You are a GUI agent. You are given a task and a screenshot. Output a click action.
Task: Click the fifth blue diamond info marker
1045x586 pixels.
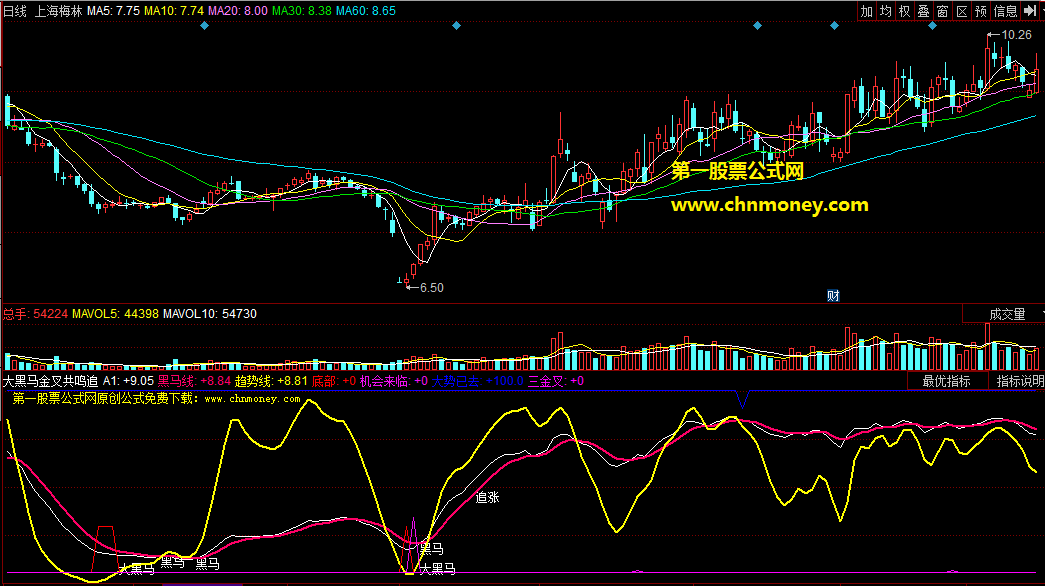(x=932, y=26)
